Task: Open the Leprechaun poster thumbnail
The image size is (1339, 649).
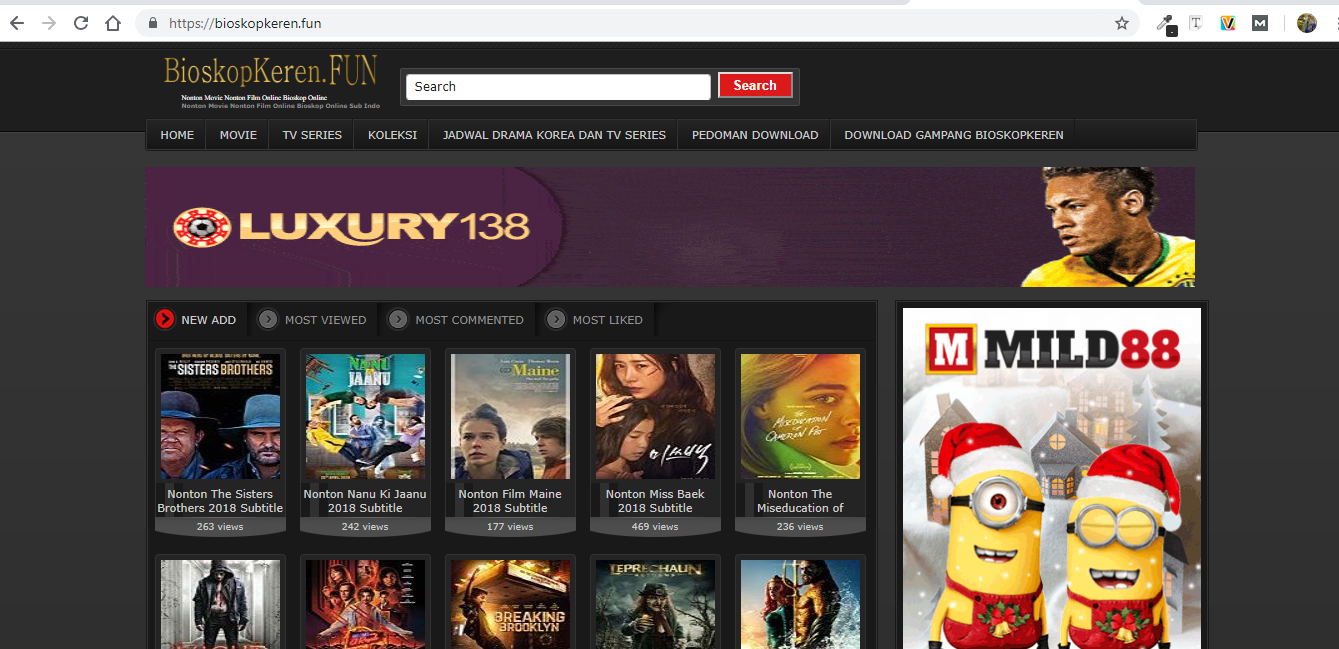Action: 655,604
